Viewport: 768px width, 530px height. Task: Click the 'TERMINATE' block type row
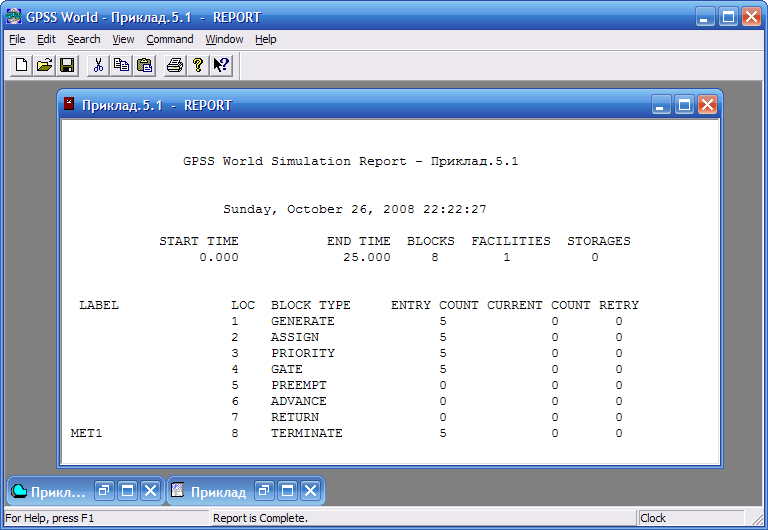click(x=307, y=433)
